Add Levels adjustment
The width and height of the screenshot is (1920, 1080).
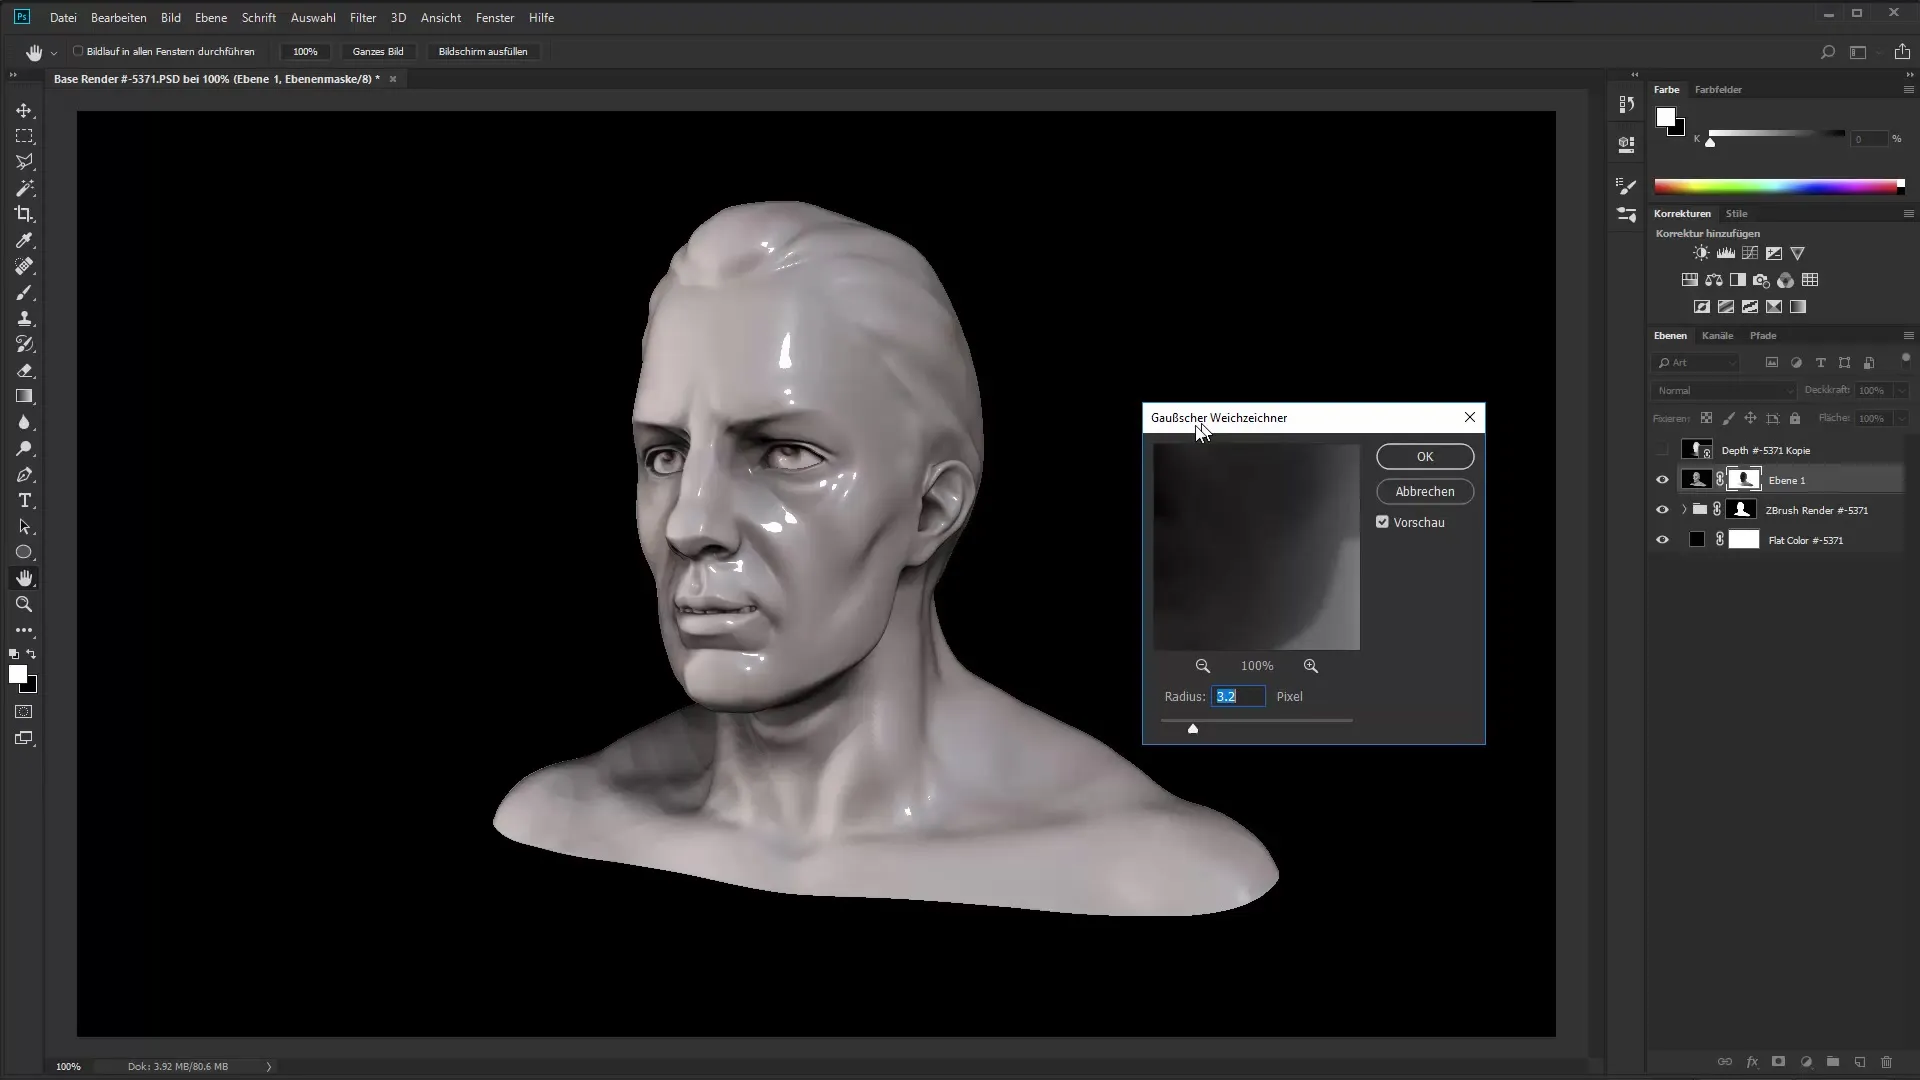pyautogui.click(x=1725, y=254)
